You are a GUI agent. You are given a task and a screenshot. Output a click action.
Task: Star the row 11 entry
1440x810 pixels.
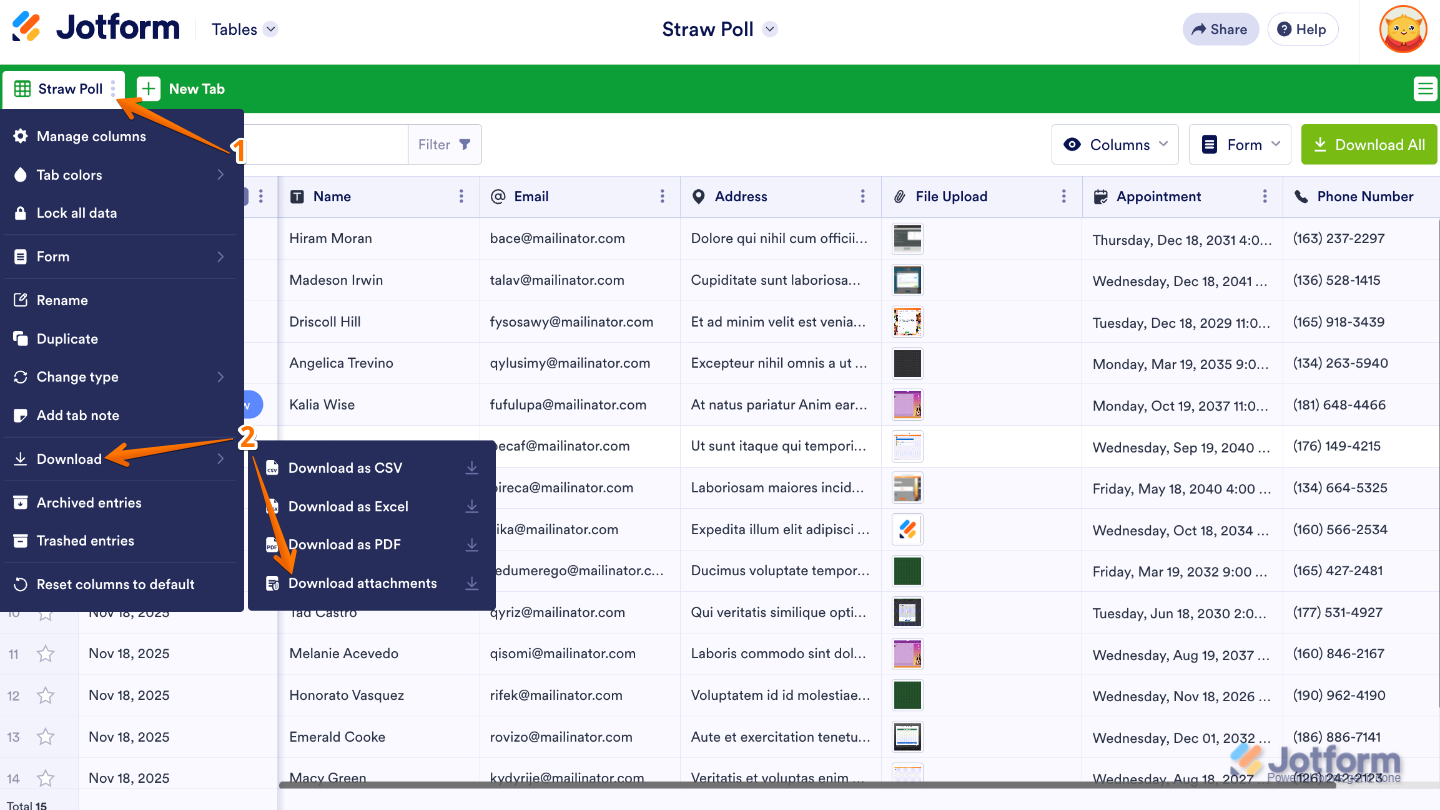pos(45,654)
